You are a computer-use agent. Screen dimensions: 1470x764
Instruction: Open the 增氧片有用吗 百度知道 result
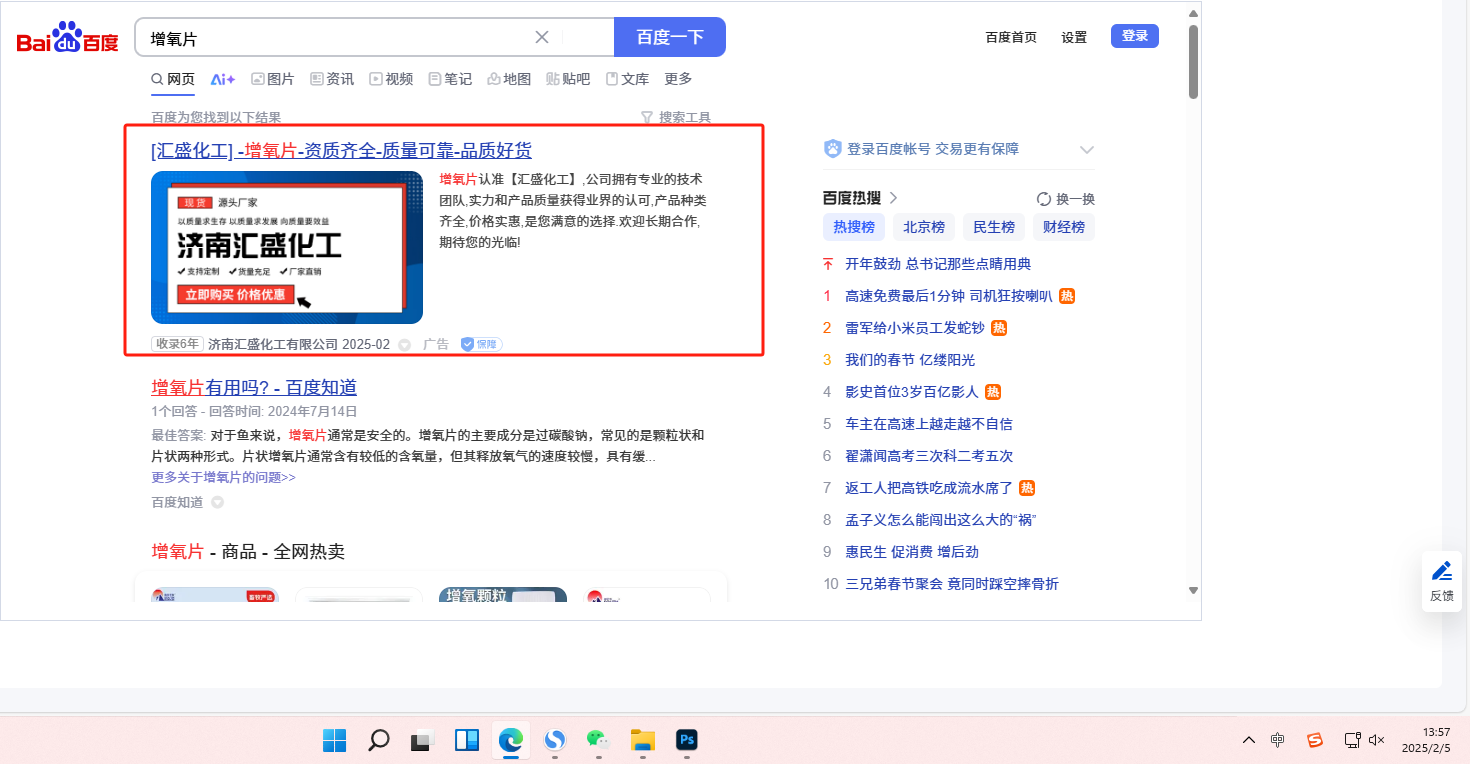pyautogui.click(x=254, y=388)
